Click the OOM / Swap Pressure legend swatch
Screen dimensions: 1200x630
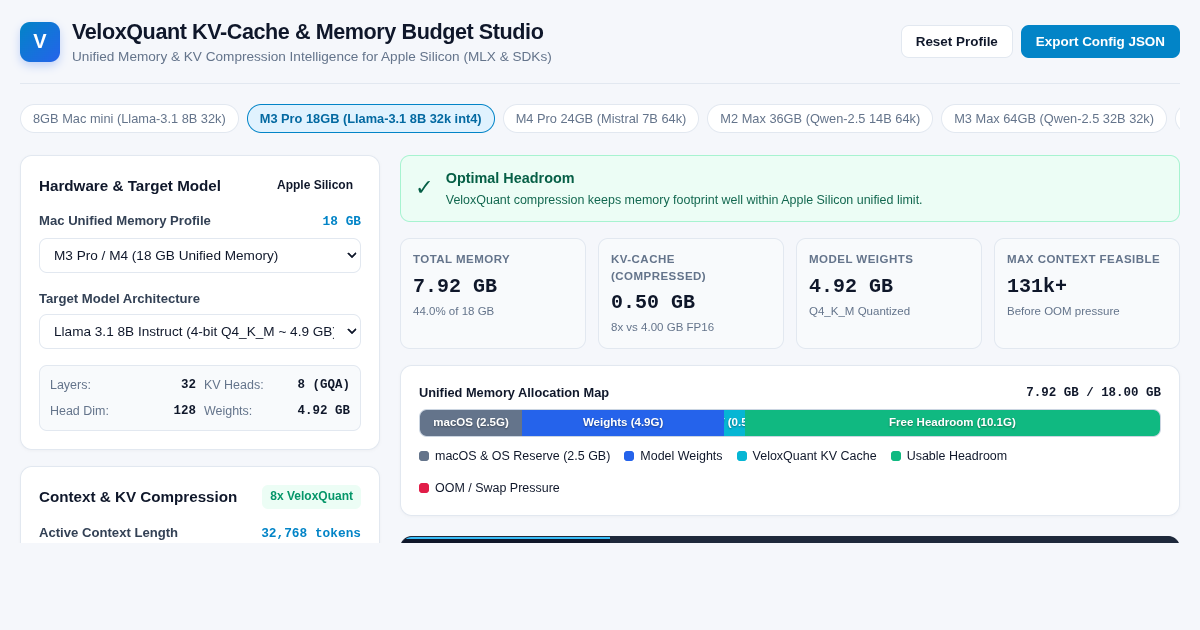pos(424,488)
